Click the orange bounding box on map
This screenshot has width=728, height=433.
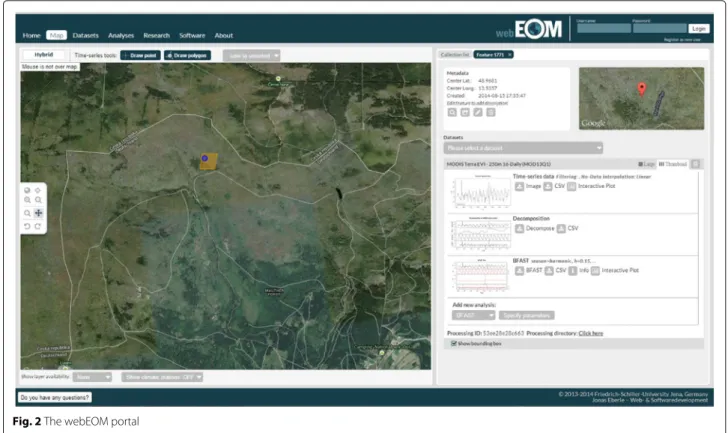pyautogui.click(x=208, y=162)
